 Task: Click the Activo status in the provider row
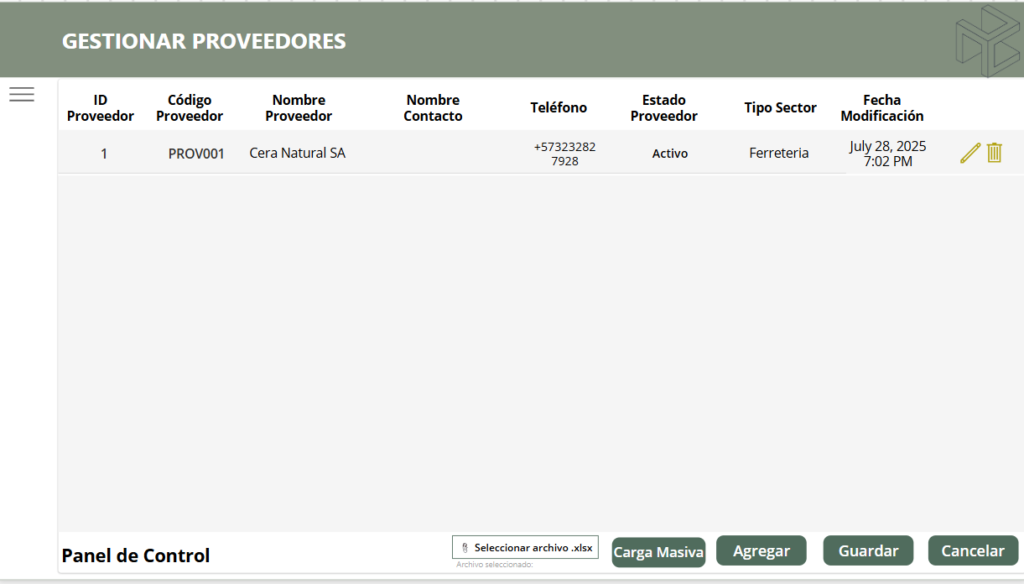(670, 154)
